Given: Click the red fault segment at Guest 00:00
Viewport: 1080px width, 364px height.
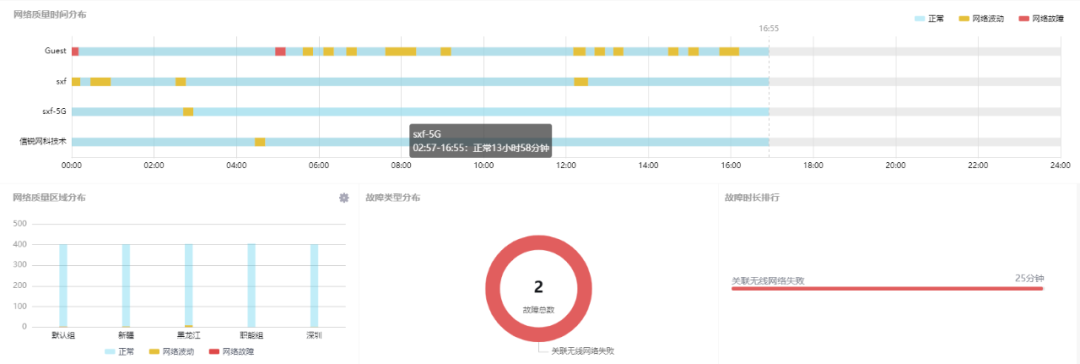Looking at the screenshot, I should coord(75,52).
